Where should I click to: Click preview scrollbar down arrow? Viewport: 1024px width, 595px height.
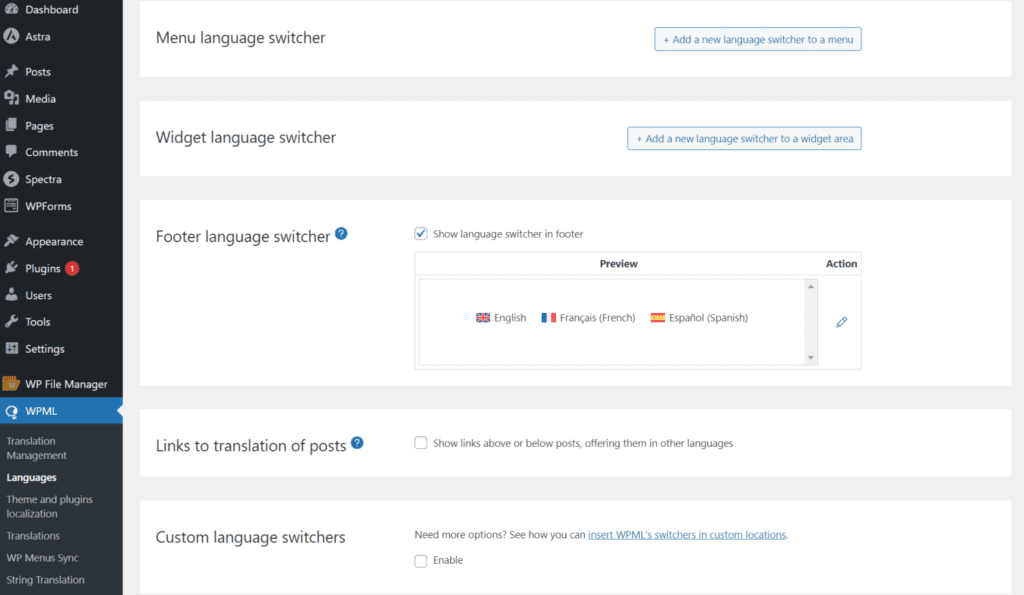(810, 357)
